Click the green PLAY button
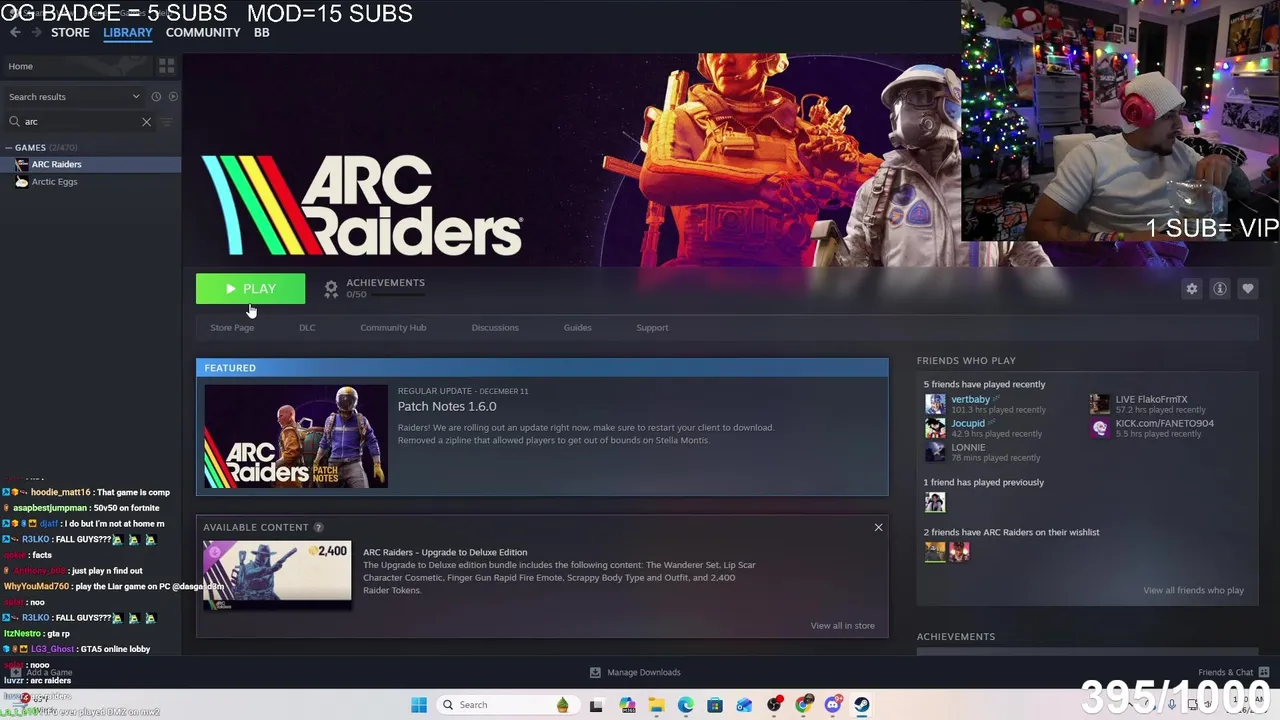1280x720 pixels. click(250, 289)
